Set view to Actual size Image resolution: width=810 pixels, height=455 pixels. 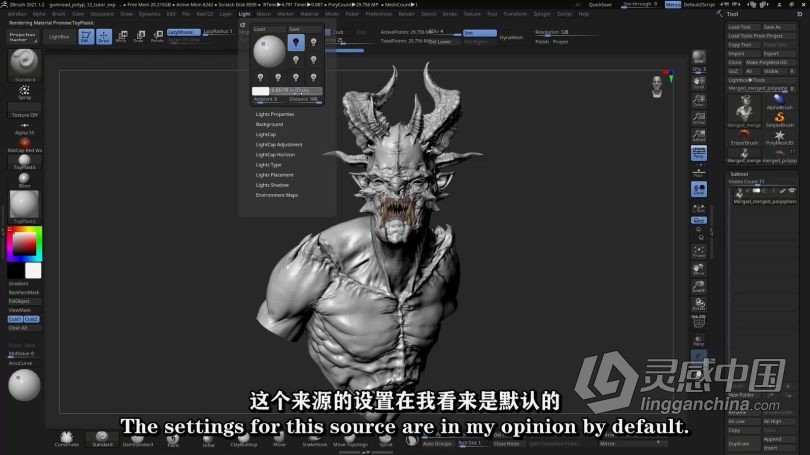(x=699, y=118)
